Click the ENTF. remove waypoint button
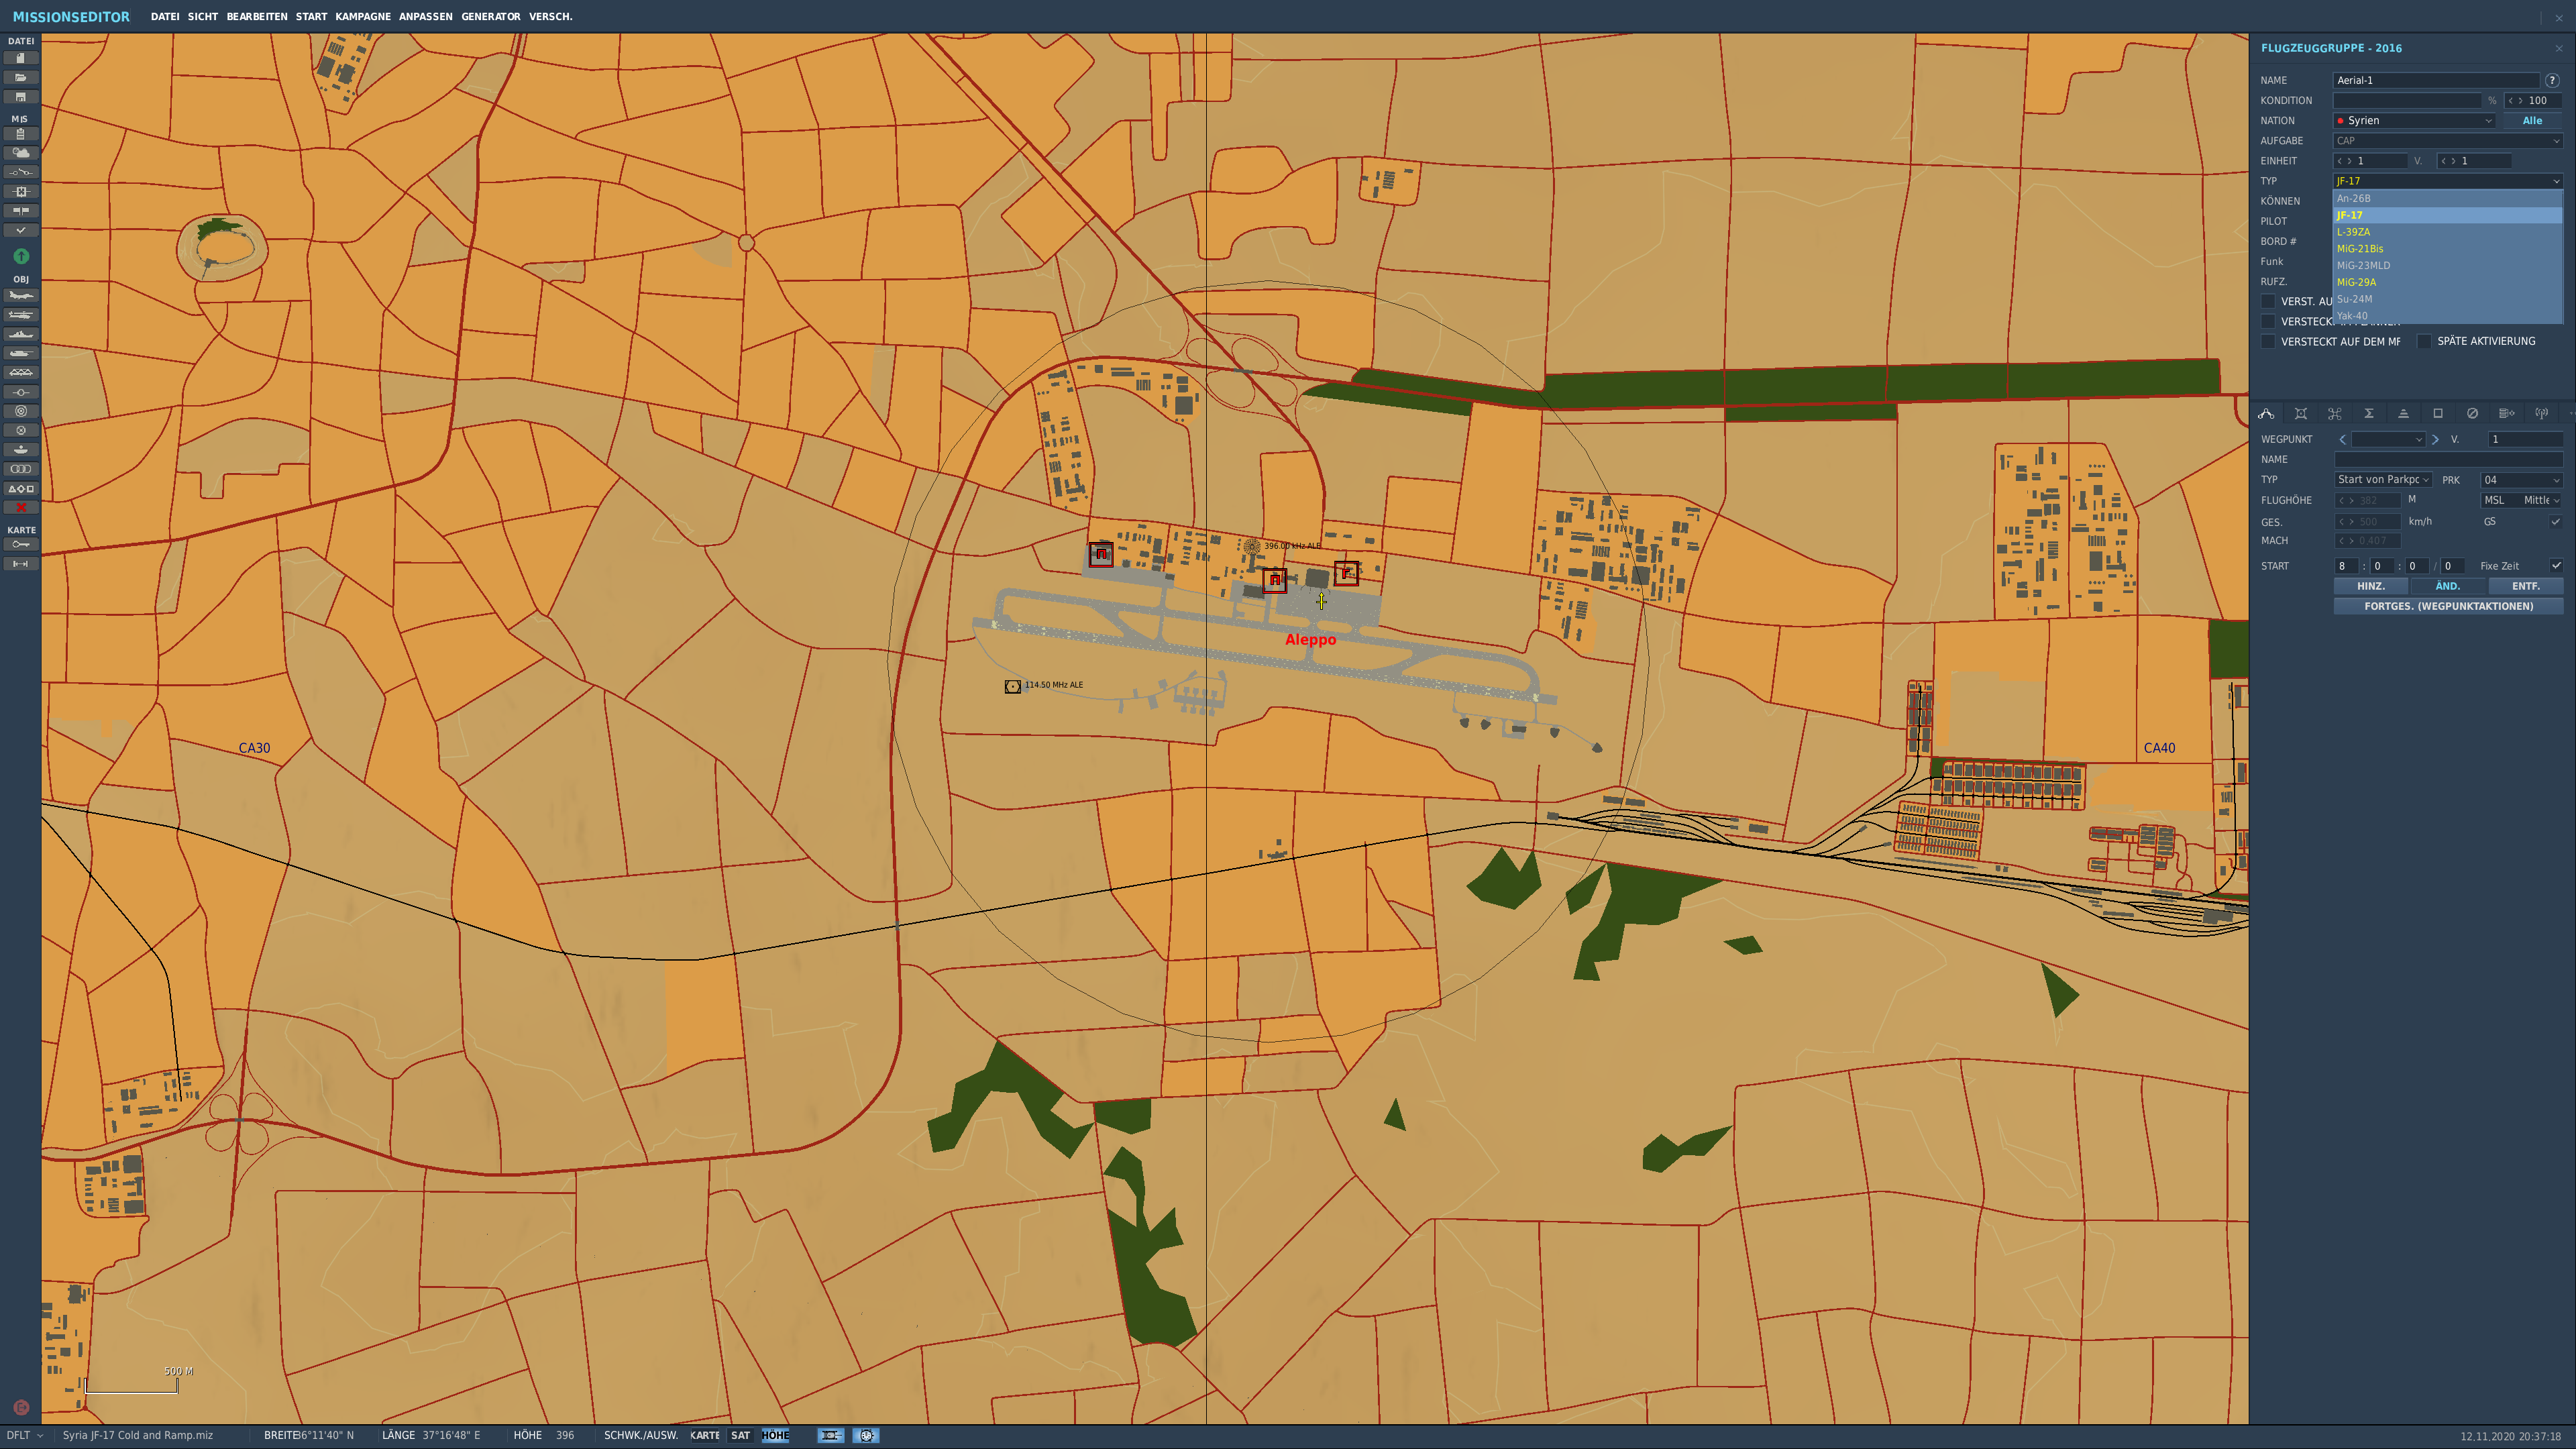2576x1449 pixels. (2525, 587)
